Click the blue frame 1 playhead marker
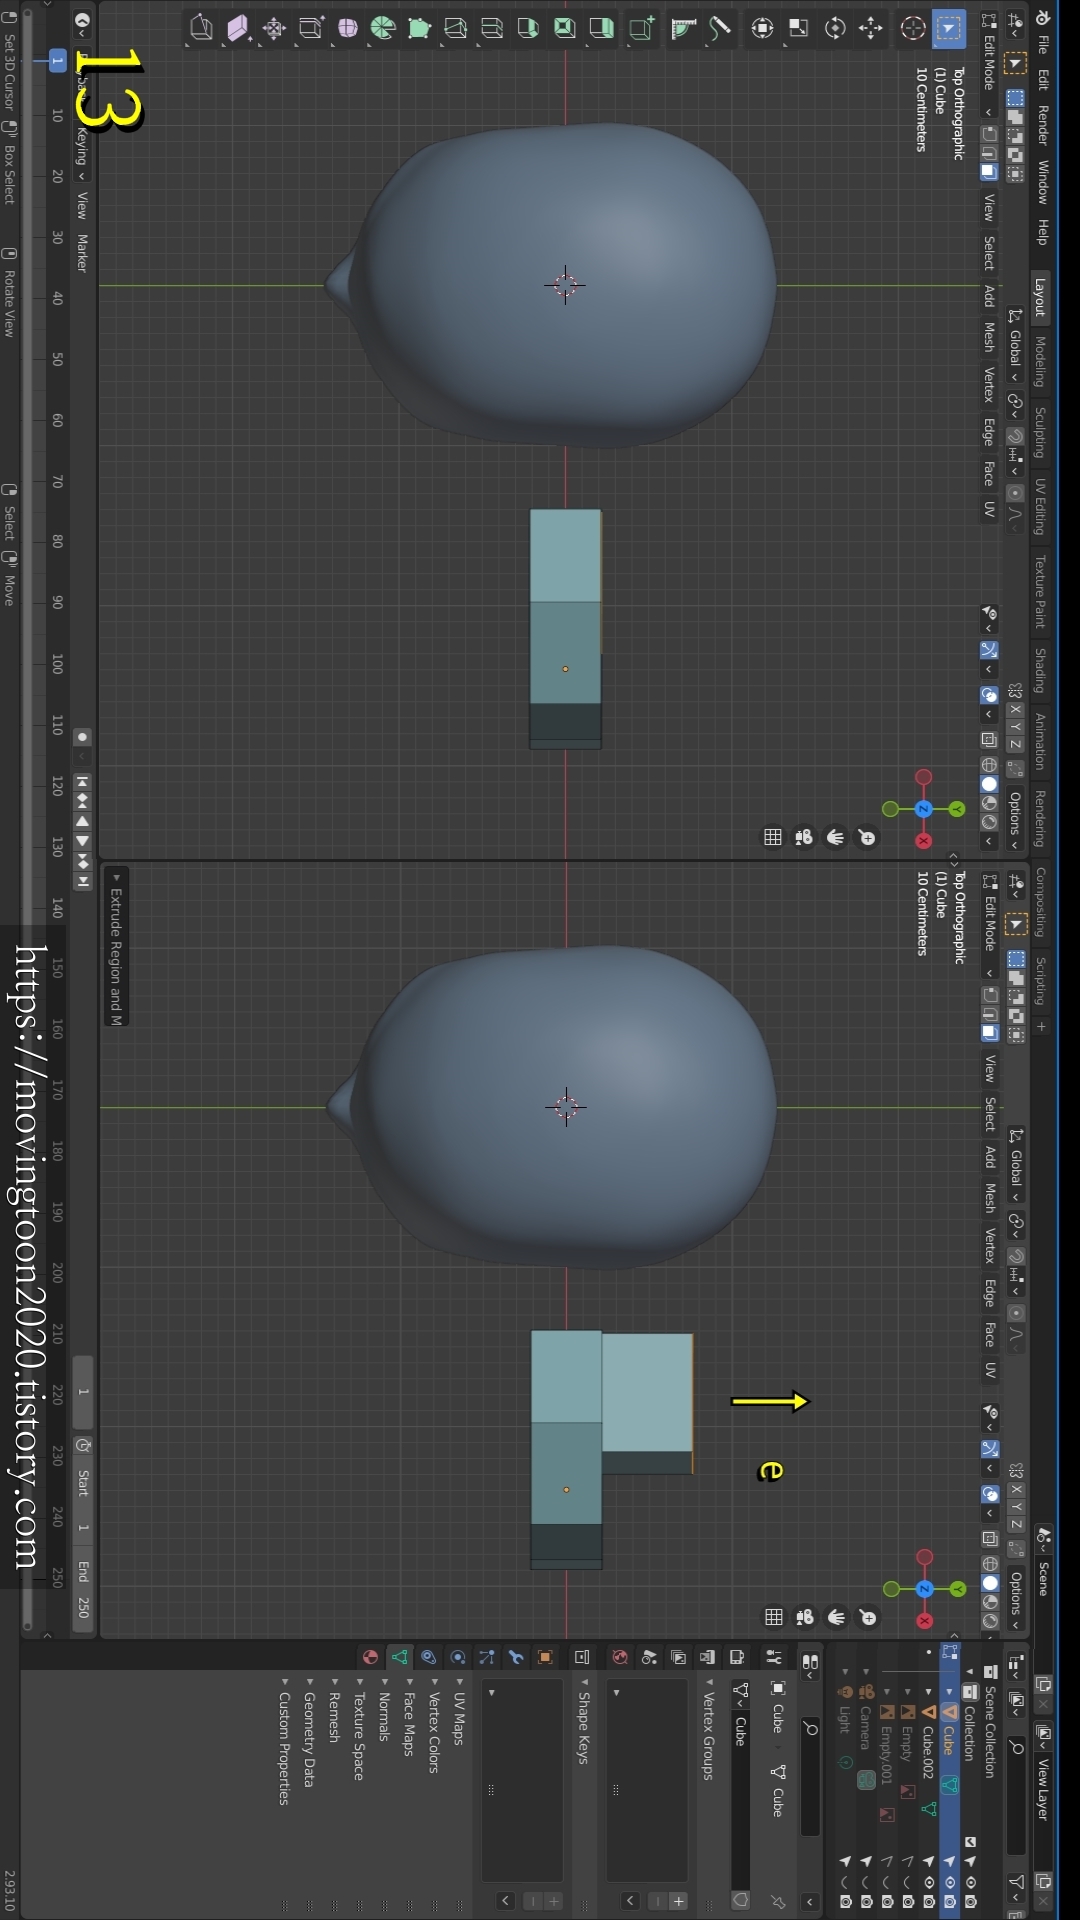The image size is (1080, 1920). pos(57,61)
